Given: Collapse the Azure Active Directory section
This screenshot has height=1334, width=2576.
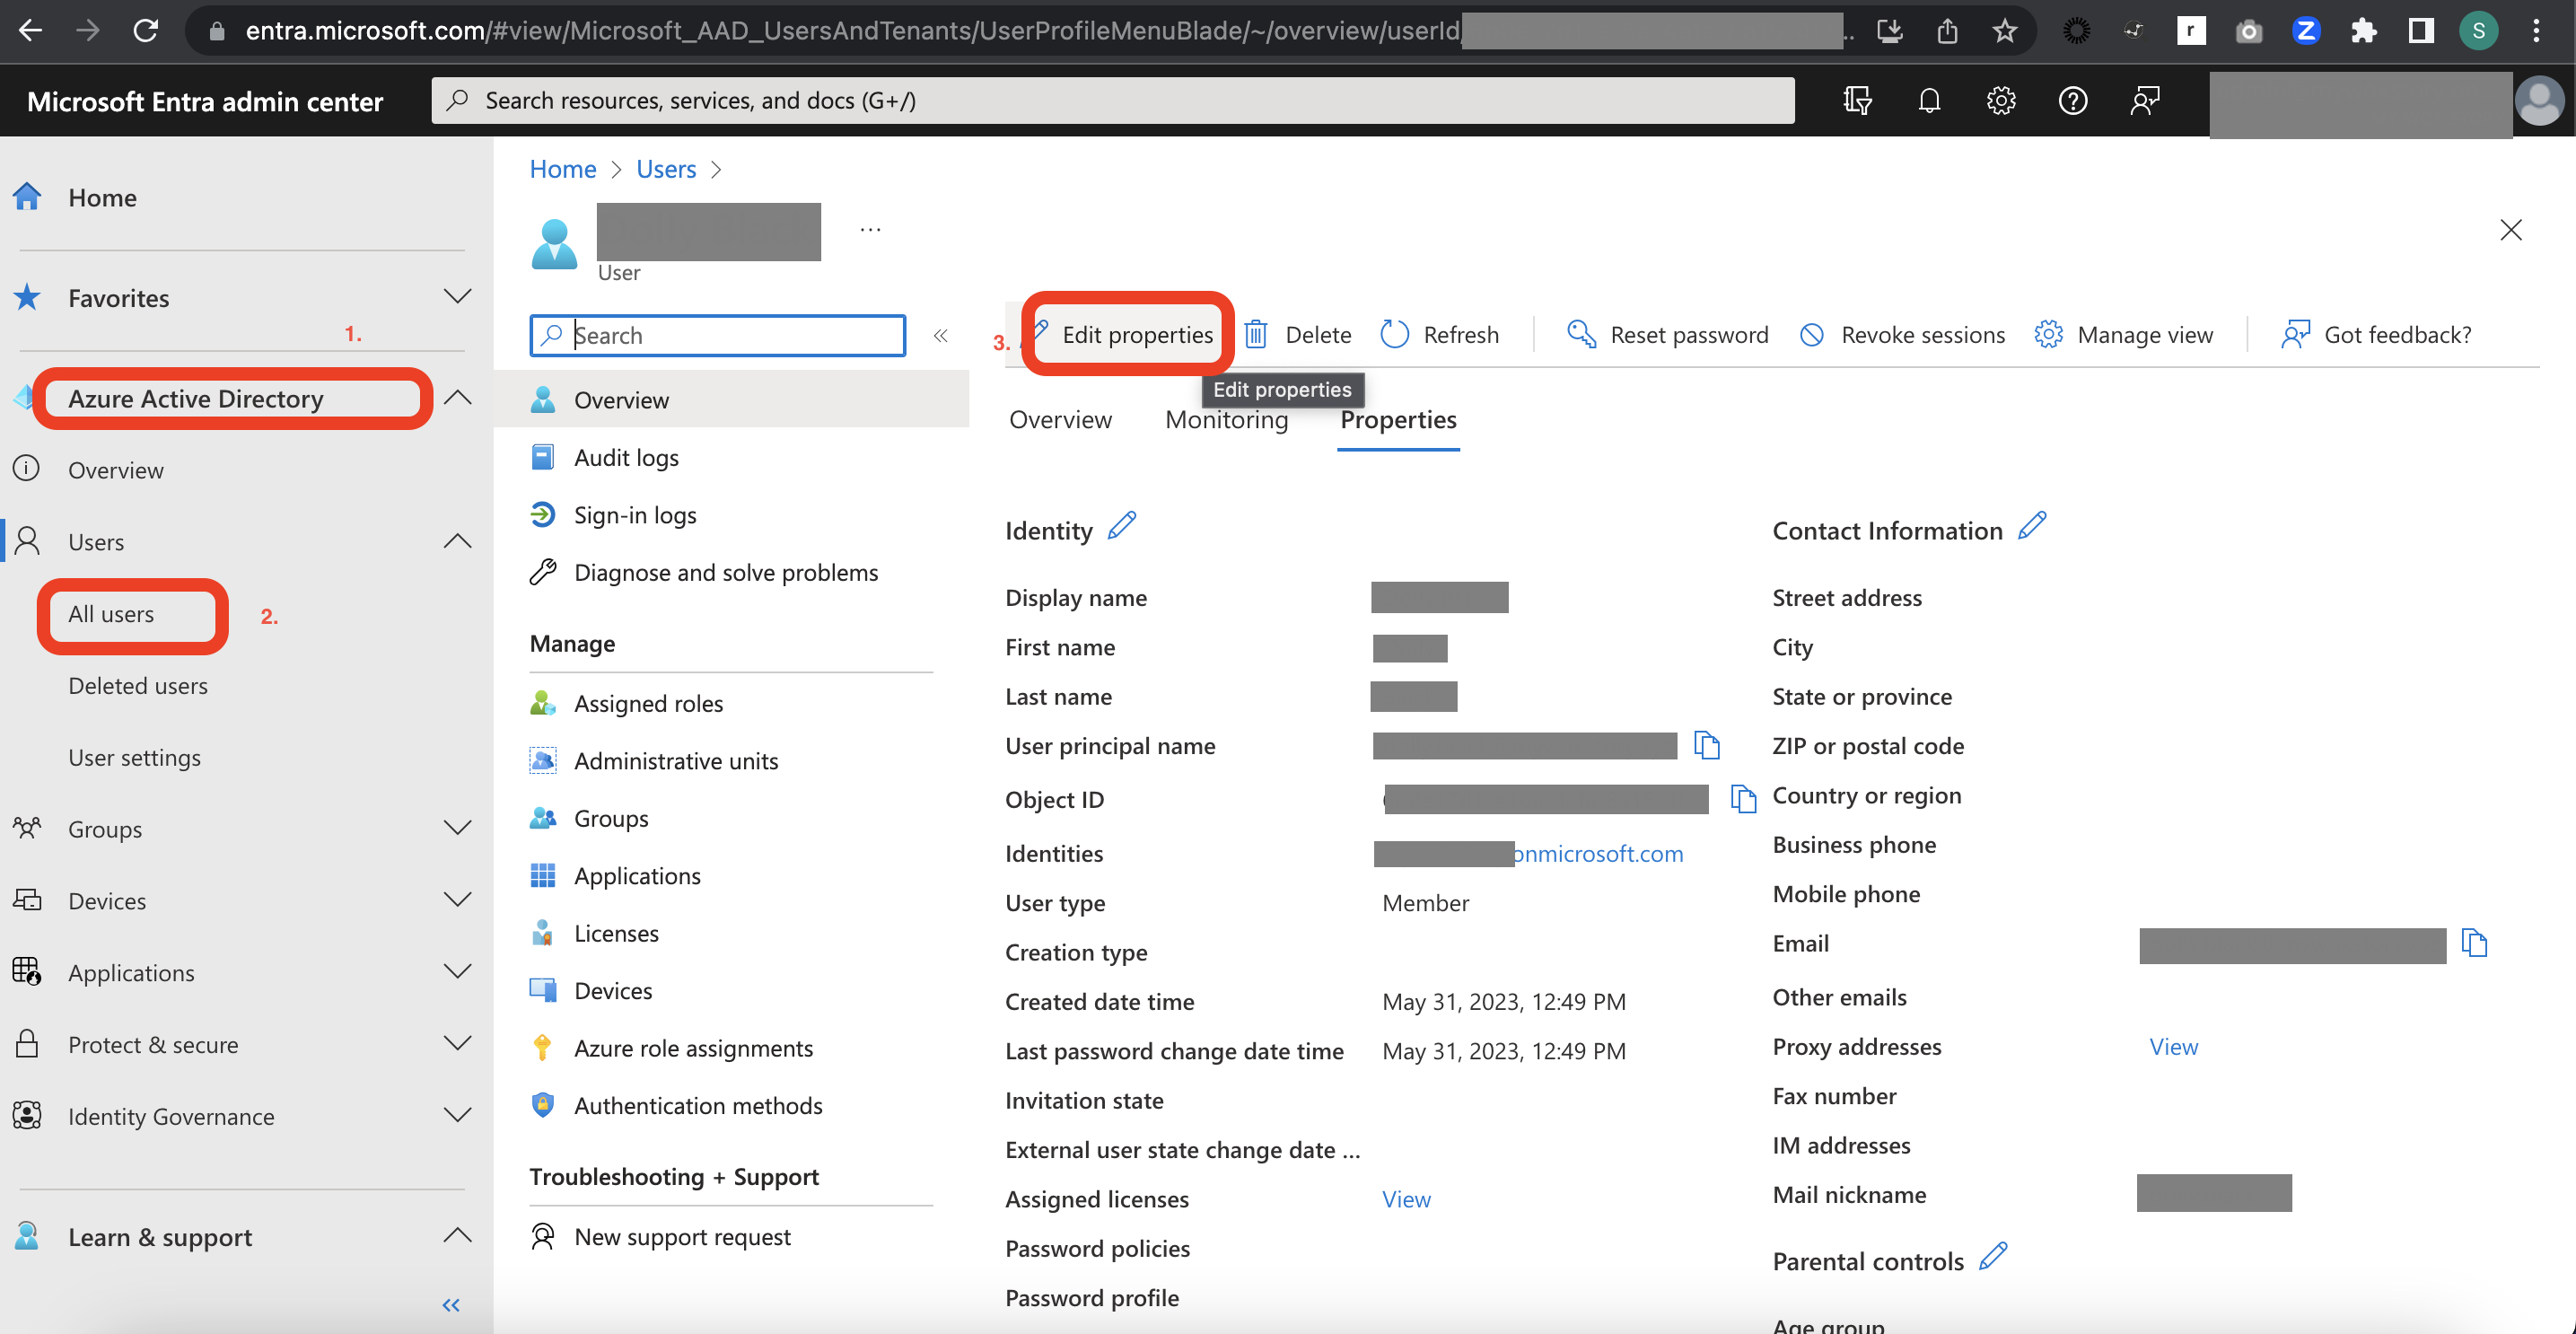Looking at the screenshot, I should (457, 397).
